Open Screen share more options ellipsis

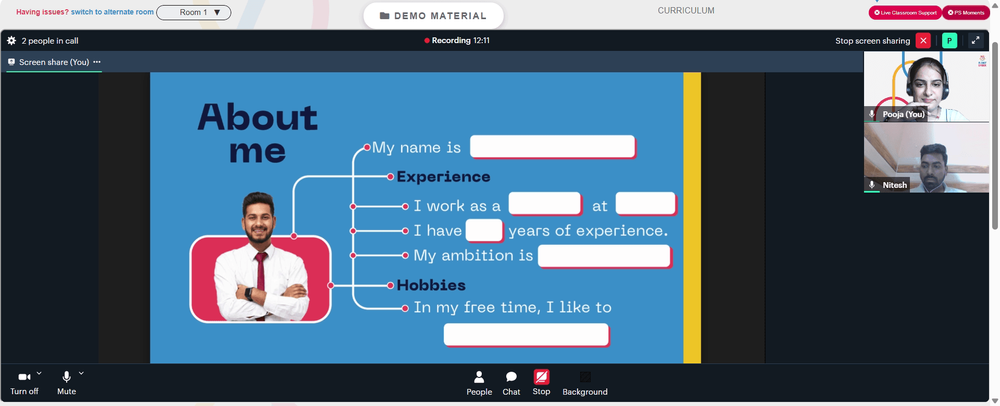tap(97, 62)
